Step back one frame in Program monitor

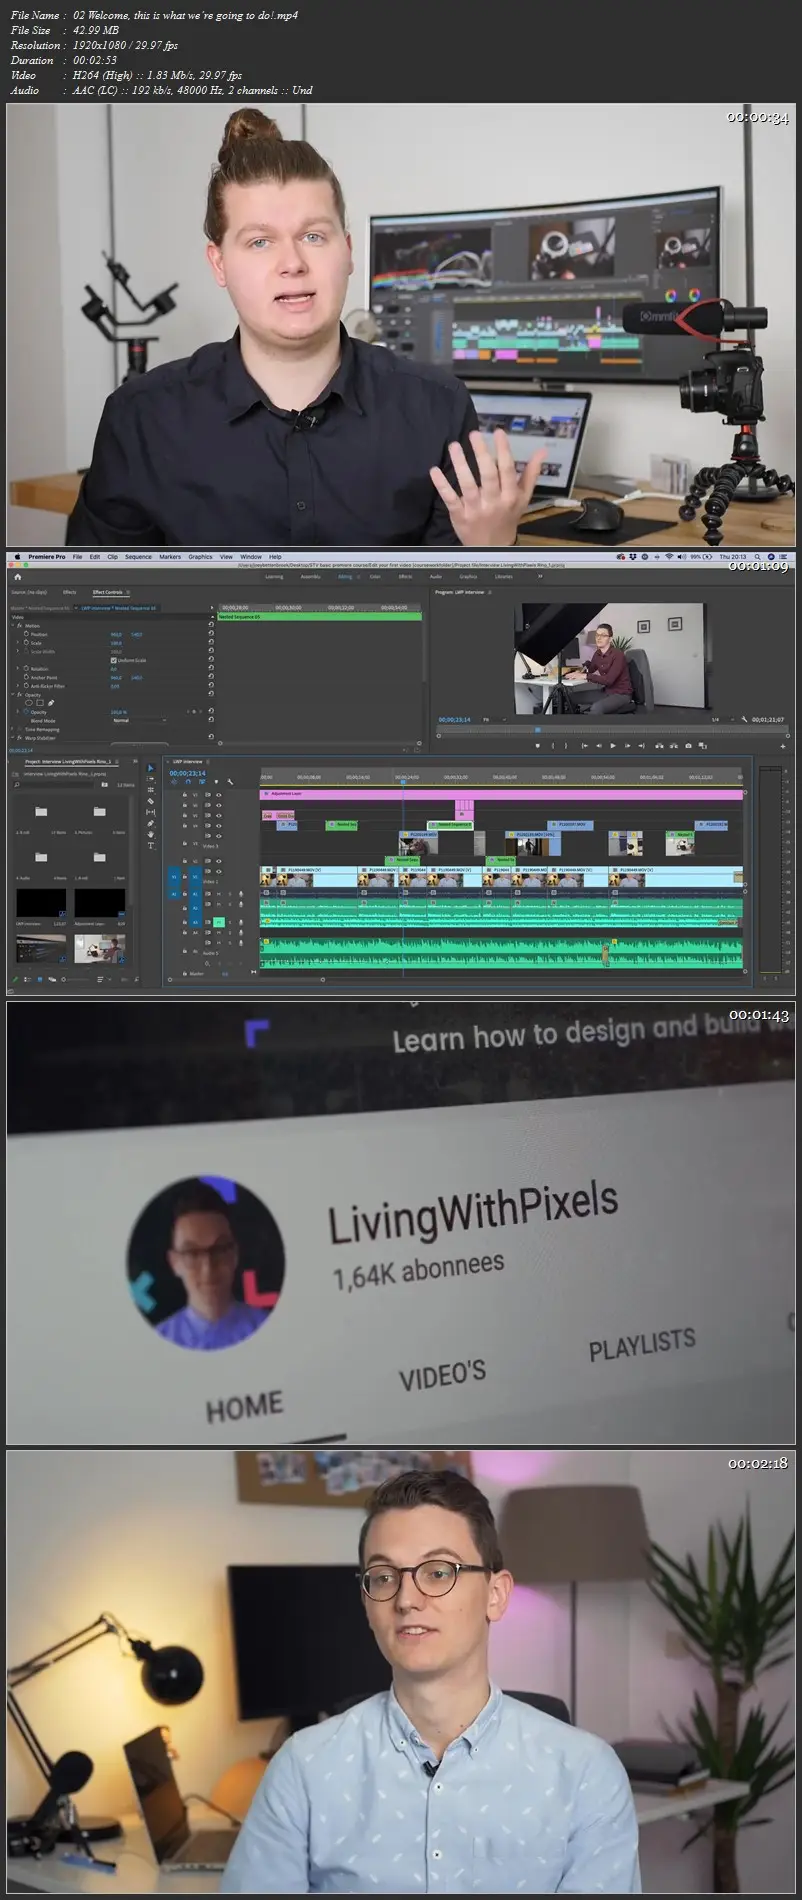pos(599,746)
